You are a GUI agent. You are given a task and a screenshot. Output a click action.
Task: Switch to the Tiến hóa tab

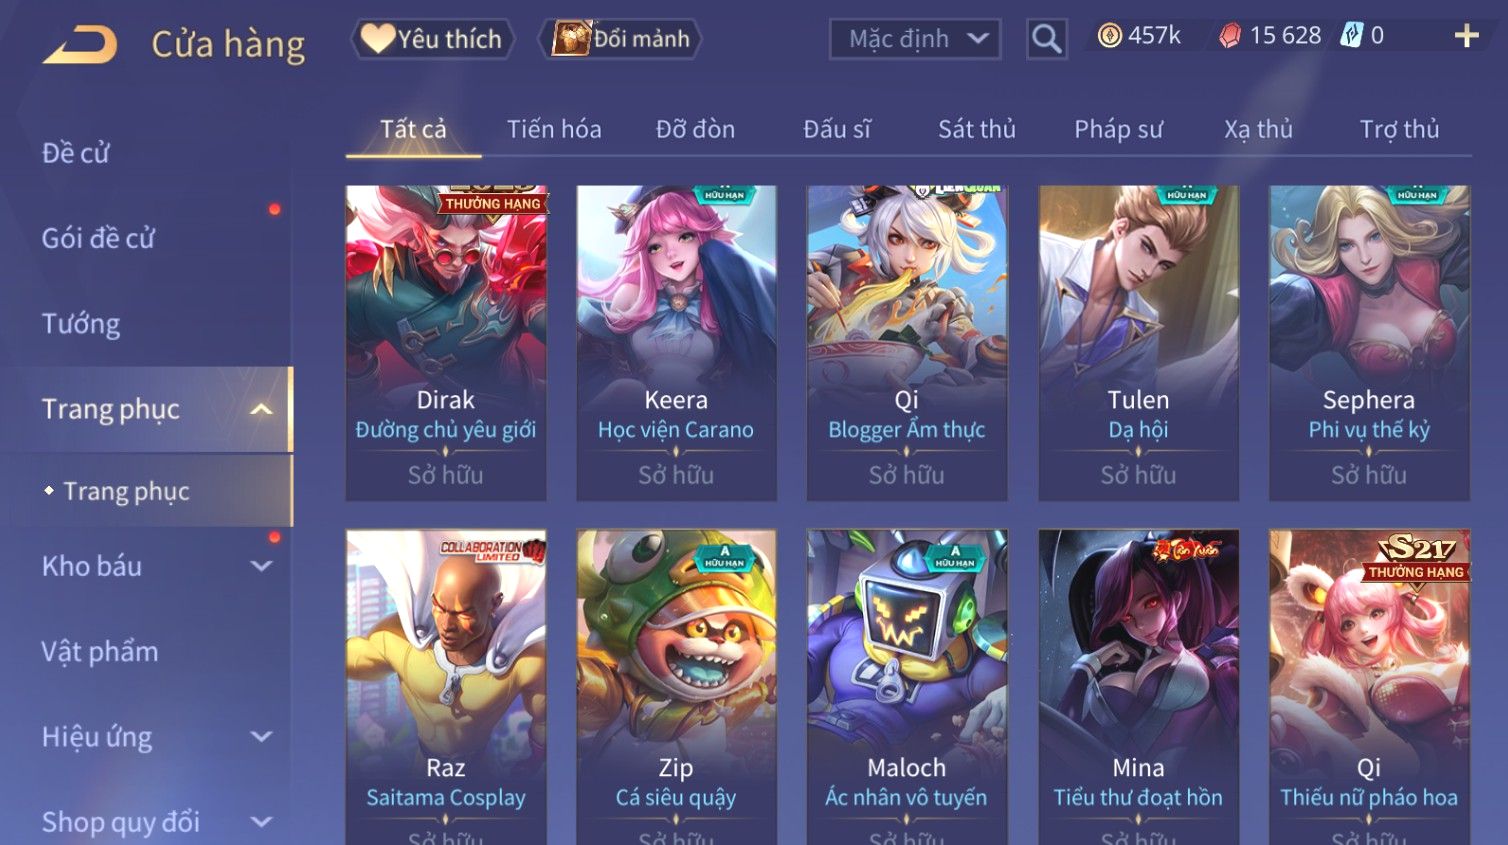(x=554, y=129)
